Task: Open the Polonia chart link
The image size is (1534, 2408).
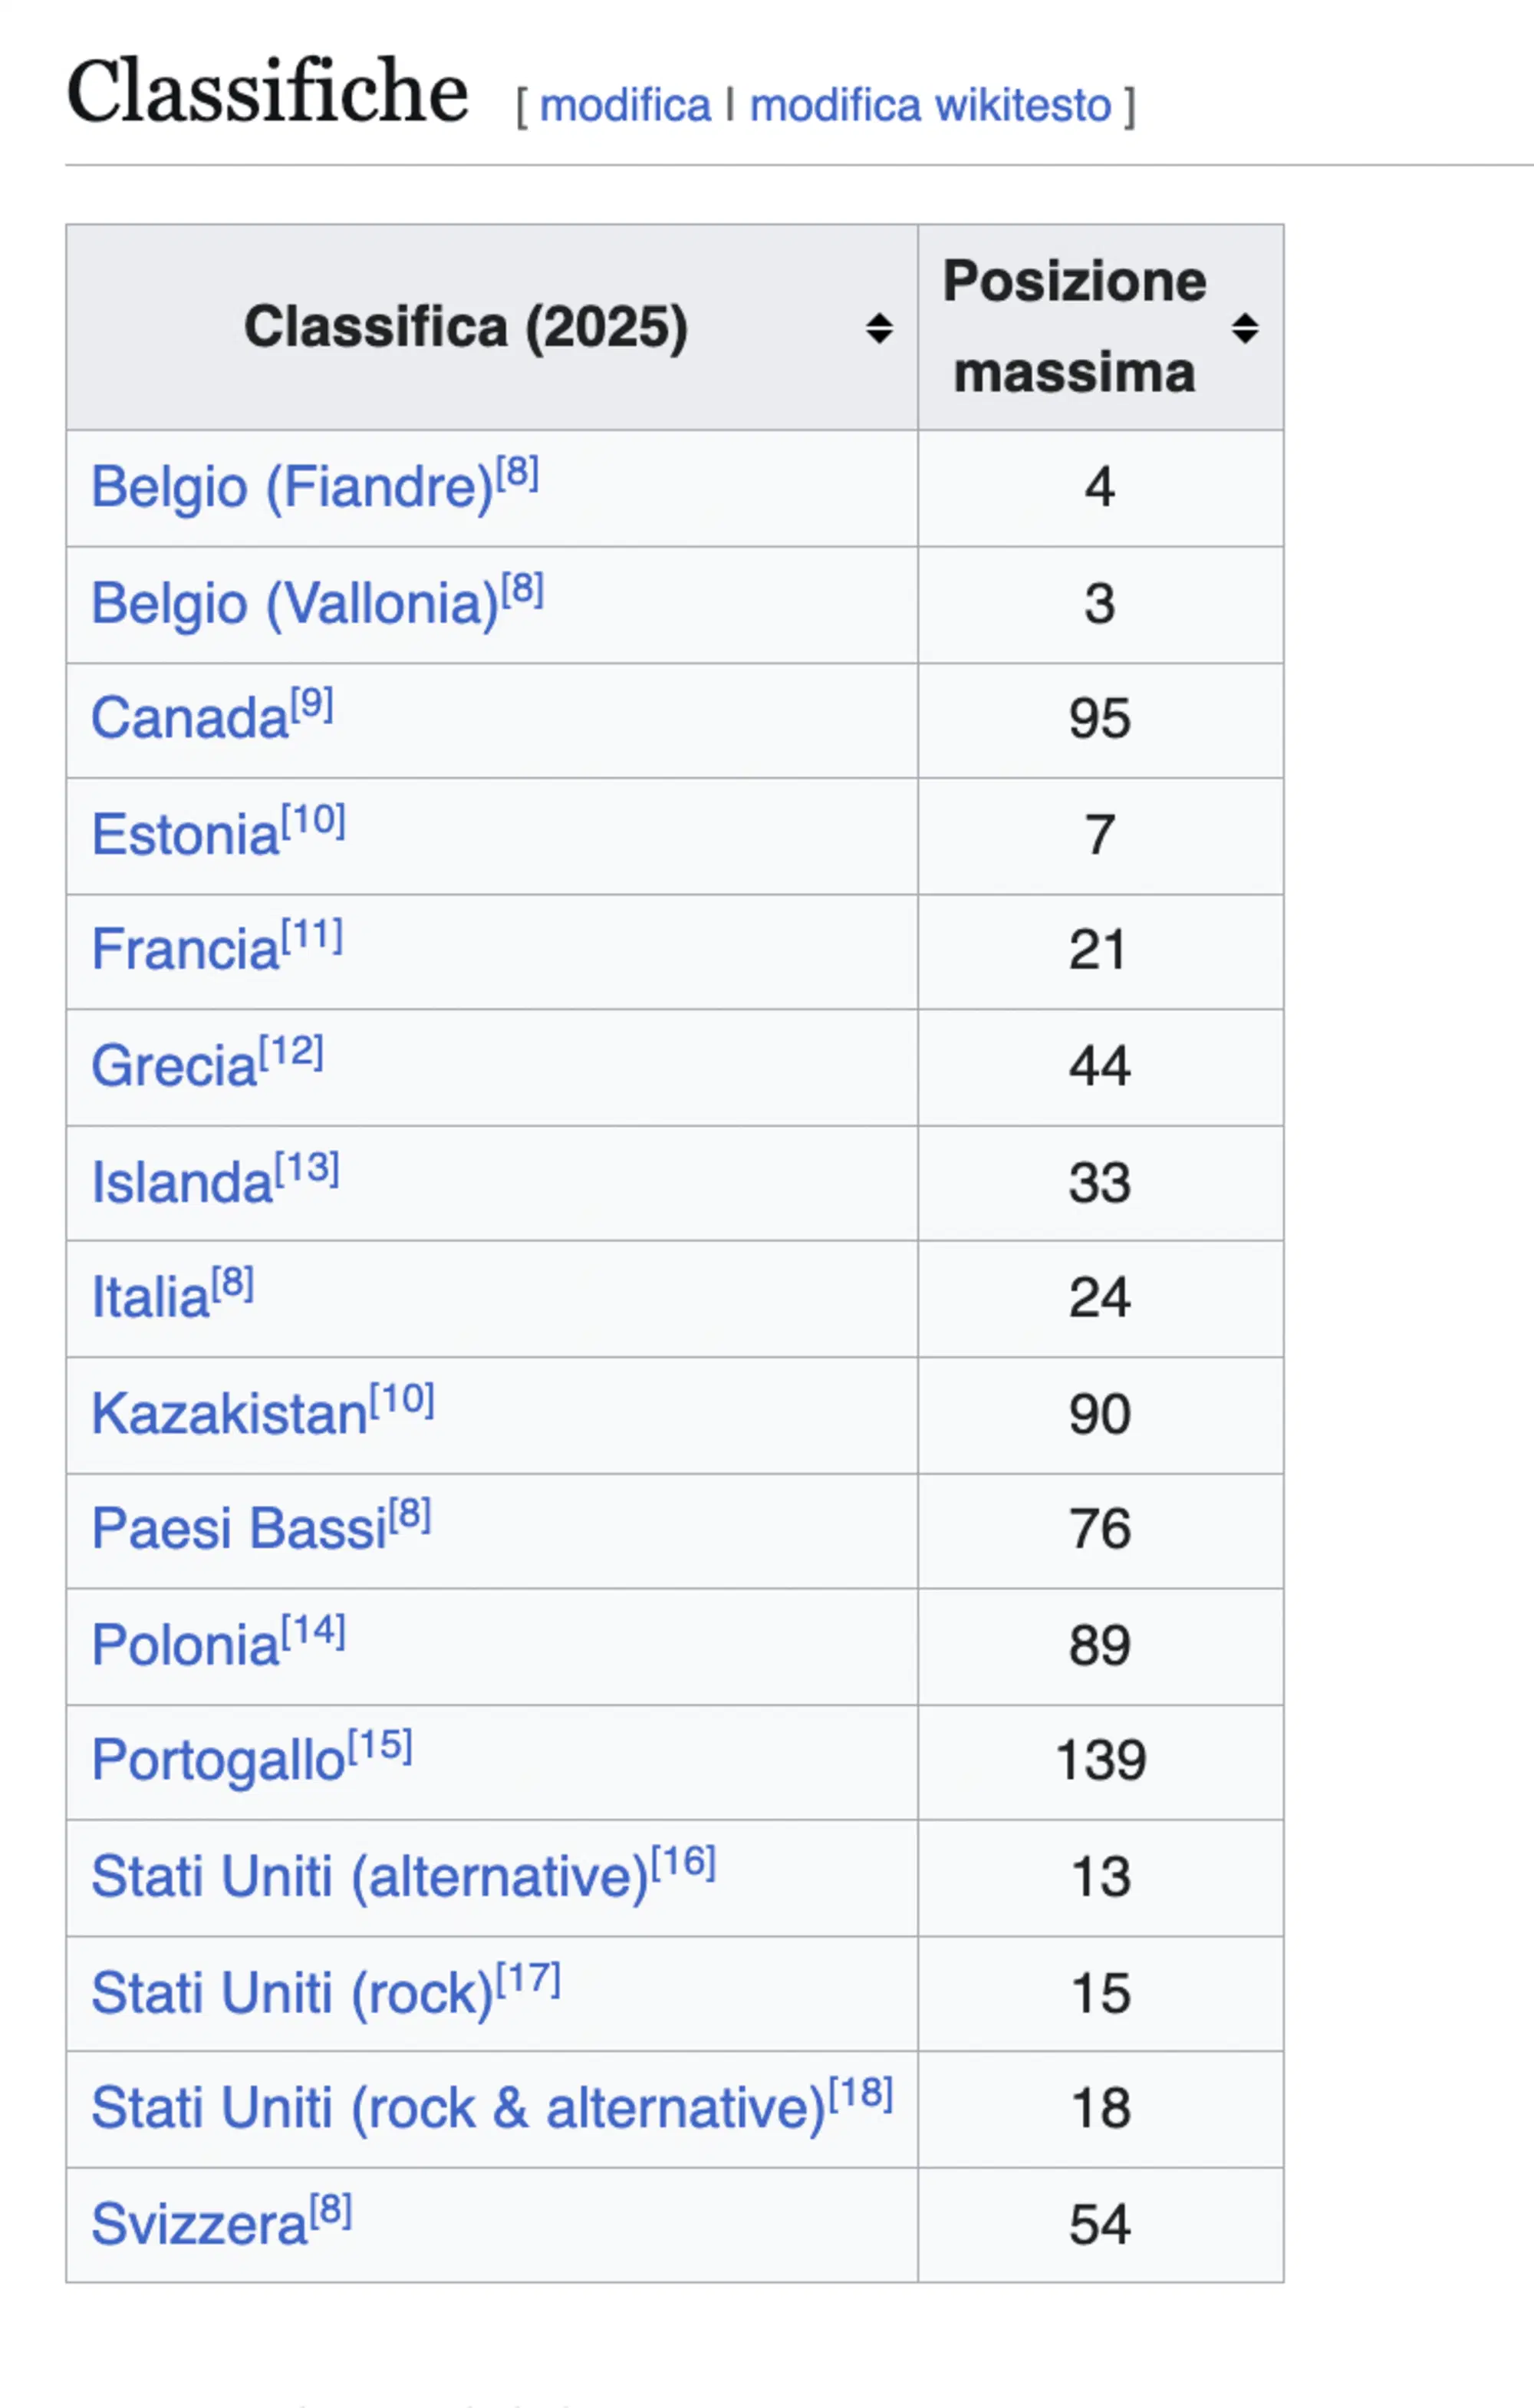Action: pos(185,1646)
